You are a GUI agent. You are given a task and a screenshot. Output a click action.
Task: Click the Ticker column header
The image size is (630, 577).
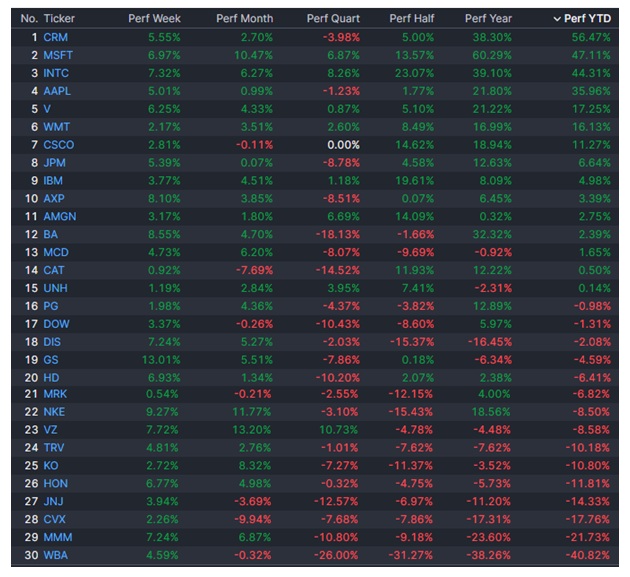[x=59, y=18]
